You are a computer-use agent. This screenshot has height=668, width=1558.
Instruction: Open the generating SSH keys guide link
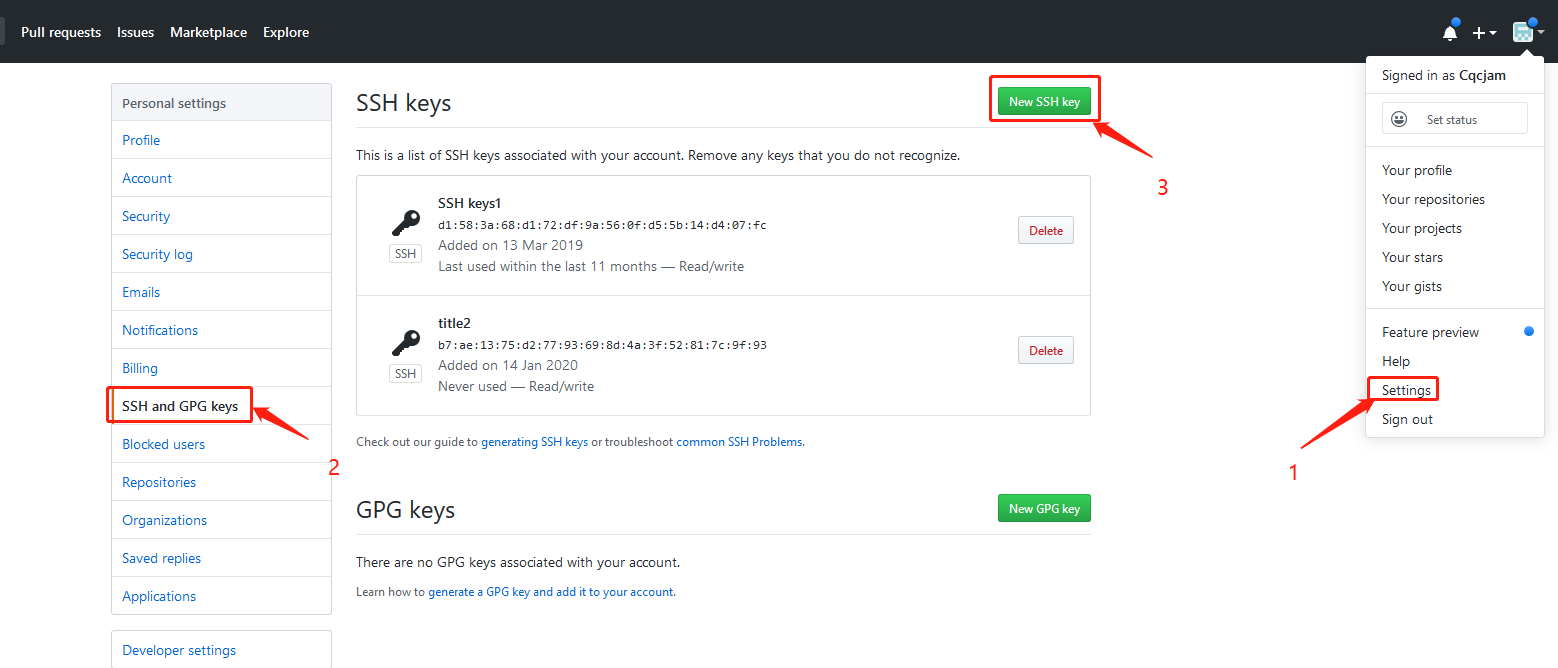pyautogui.click(x=534, y=441)
